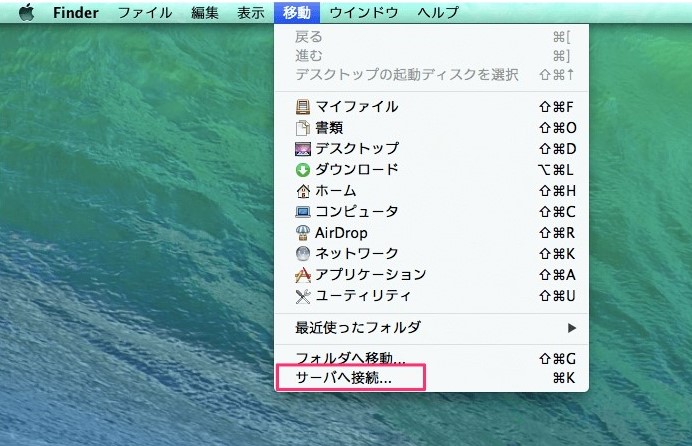Open the 編集 menu
Viewport: 692px width, 446px height.
[205, 12]
